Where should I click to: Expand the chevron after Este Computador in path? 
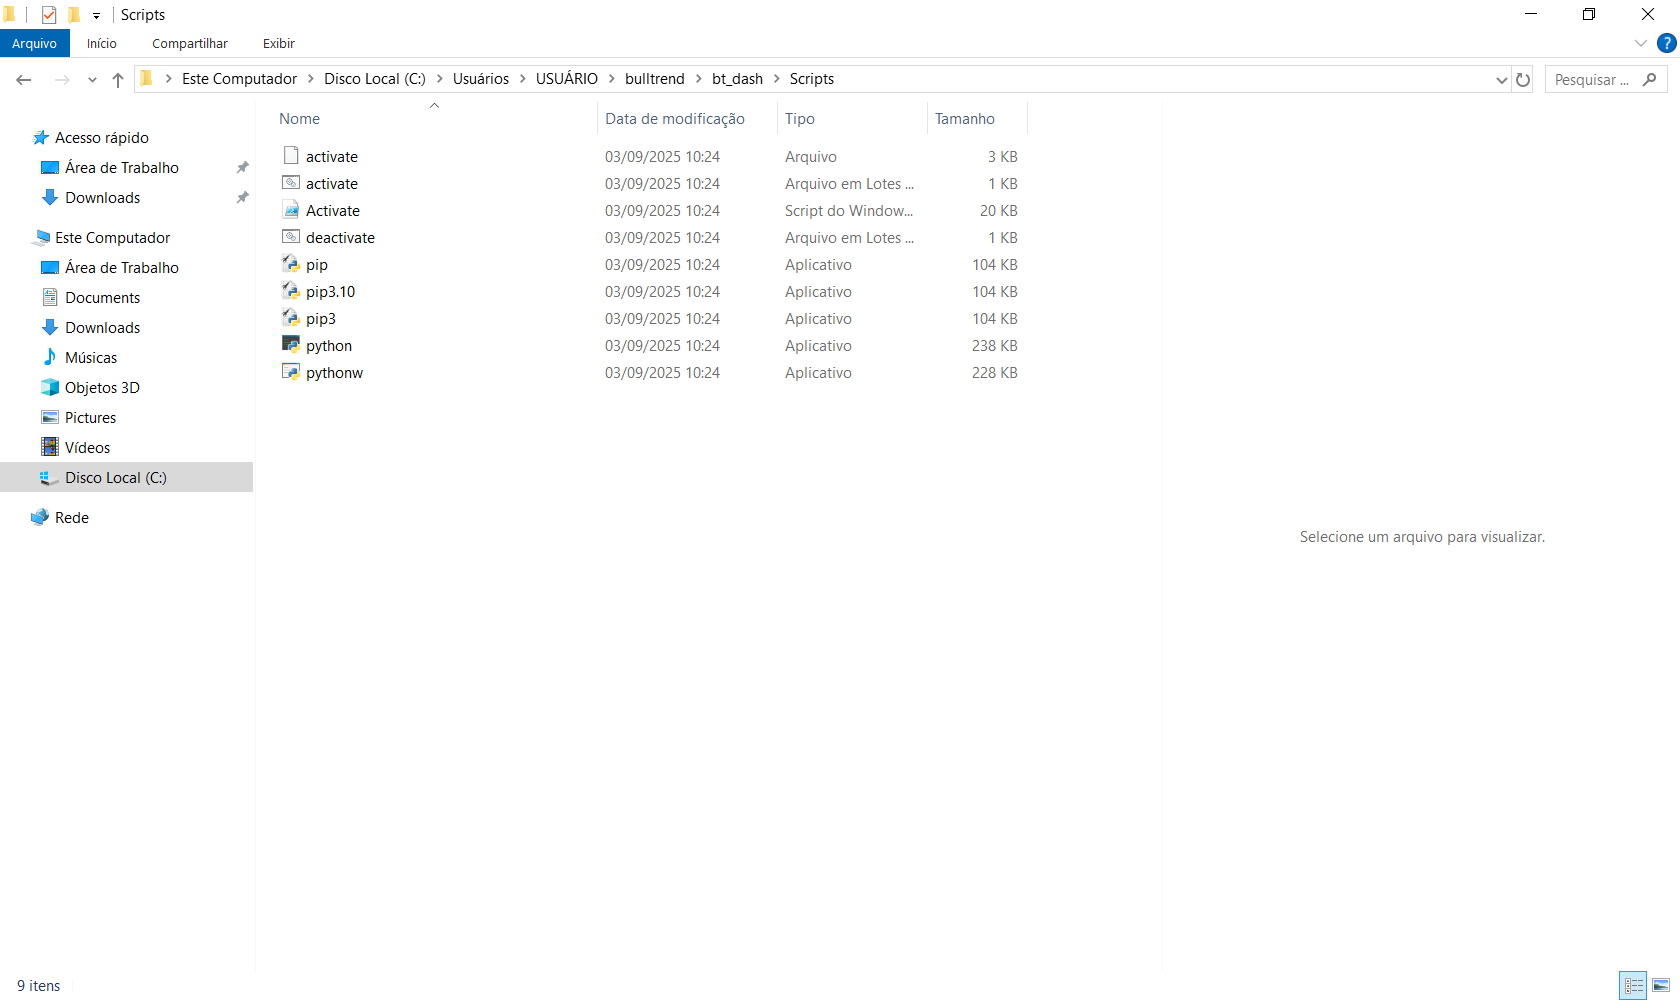pos(311,79)
